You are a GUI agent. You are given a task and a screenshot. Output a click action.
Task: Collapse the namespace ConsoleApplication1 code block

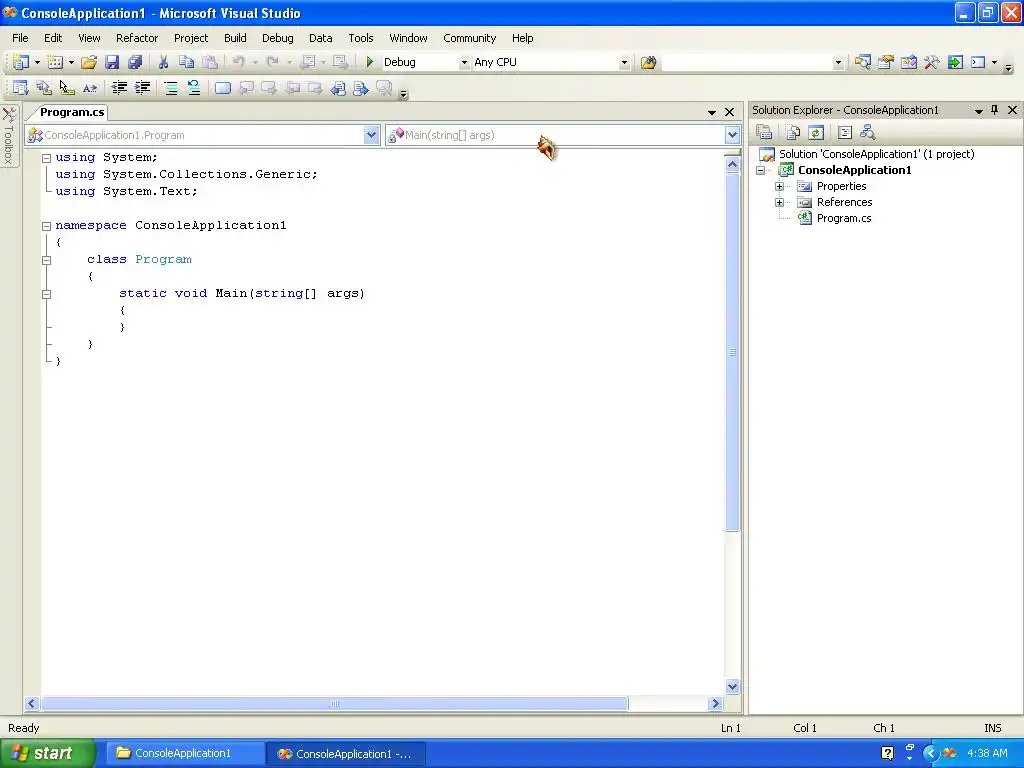[46, 226]
